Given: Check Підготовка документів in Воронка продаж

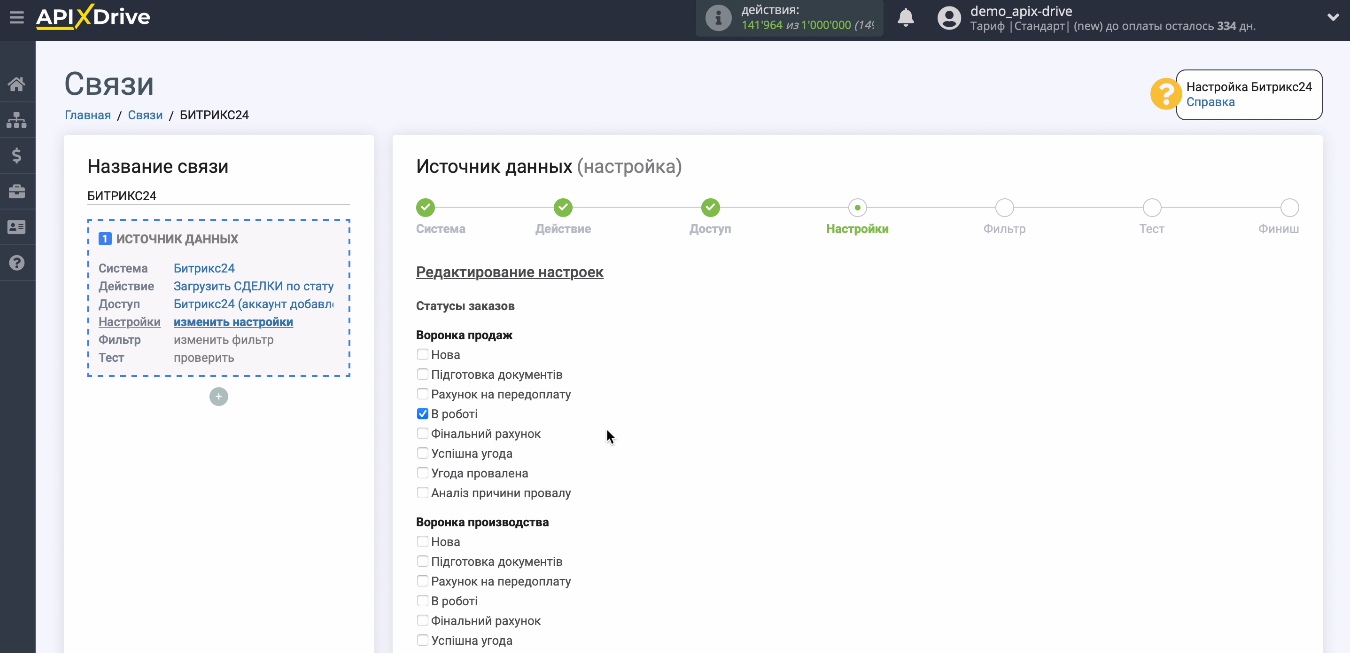Looking at the screenshot, I should [x=423, y=375].
